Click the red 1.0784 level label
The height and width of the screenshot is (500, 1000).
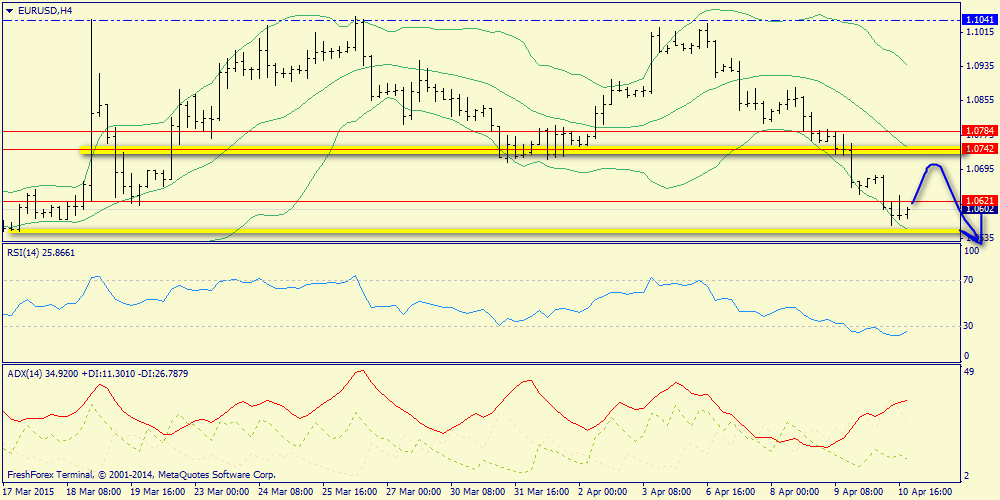coord(980,131)
